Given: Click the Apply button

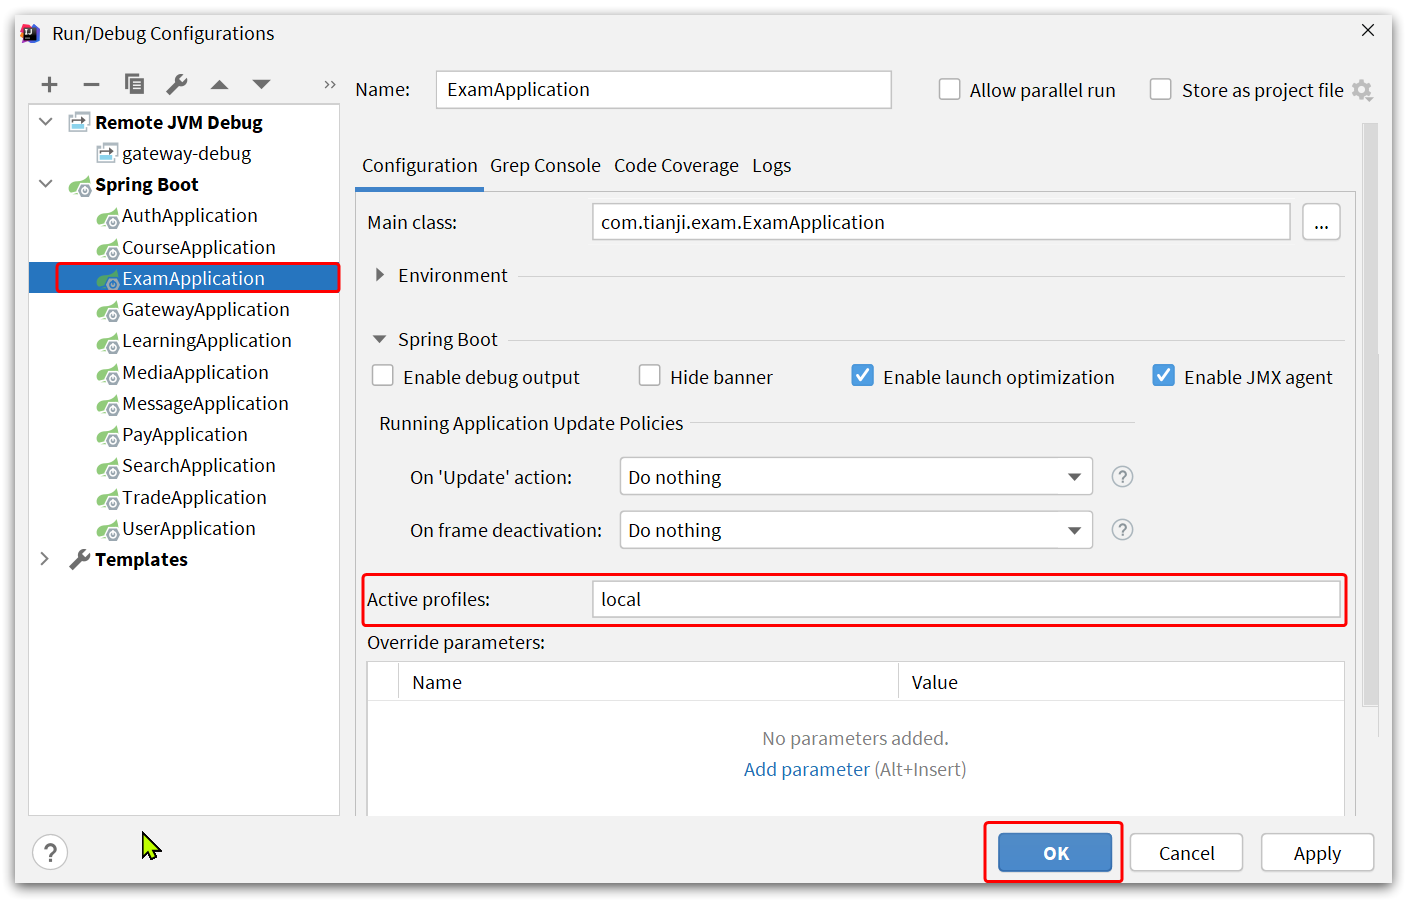Looking at the screenshot, I should (1317, 853).
